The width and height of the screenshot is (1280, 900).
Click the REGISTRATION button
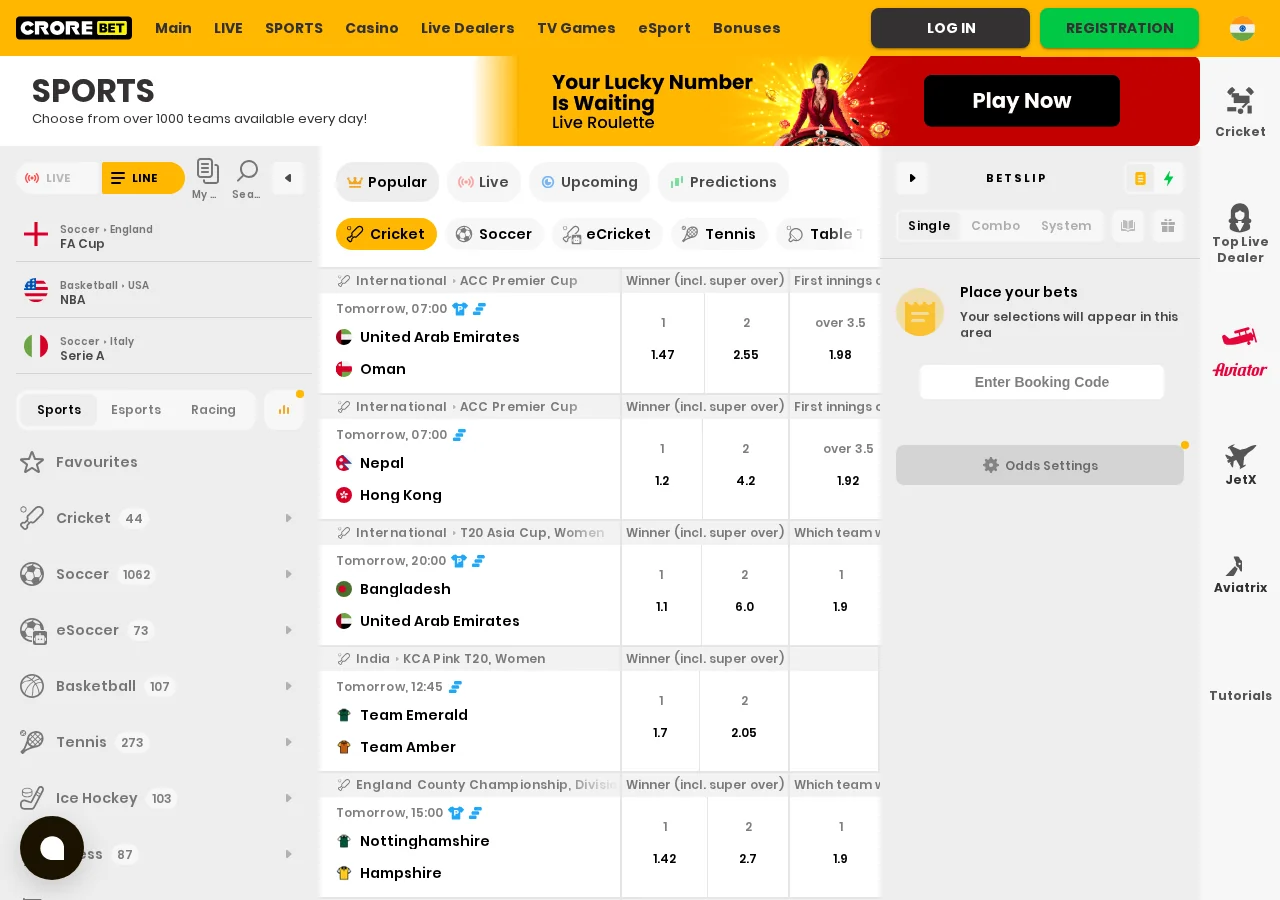1119,28
